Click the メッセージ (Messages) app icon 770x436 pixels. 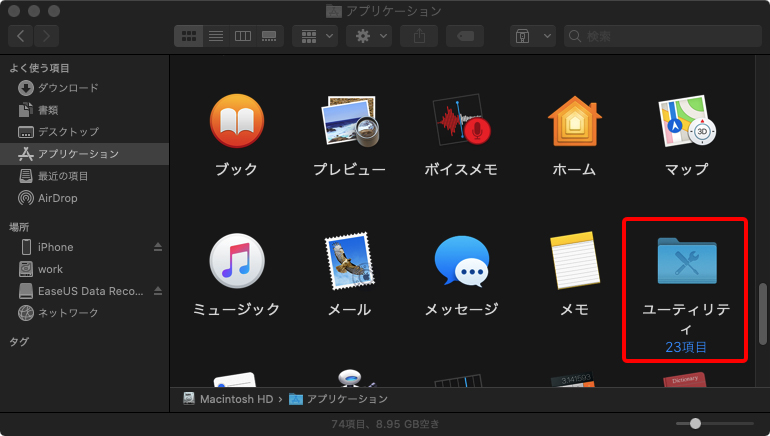[x=461, y=261]
